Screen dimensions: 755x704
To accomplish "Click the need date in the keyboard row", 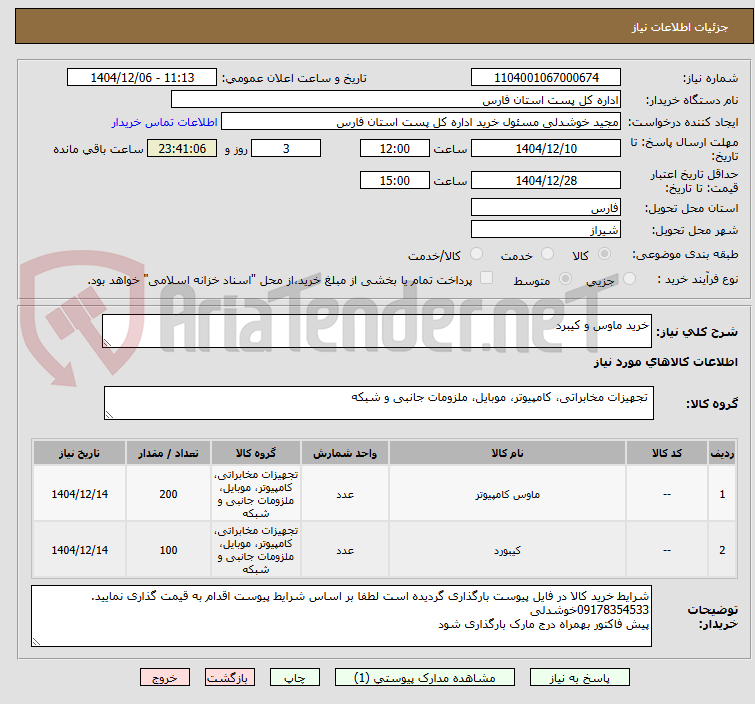I will pos(79,550).
